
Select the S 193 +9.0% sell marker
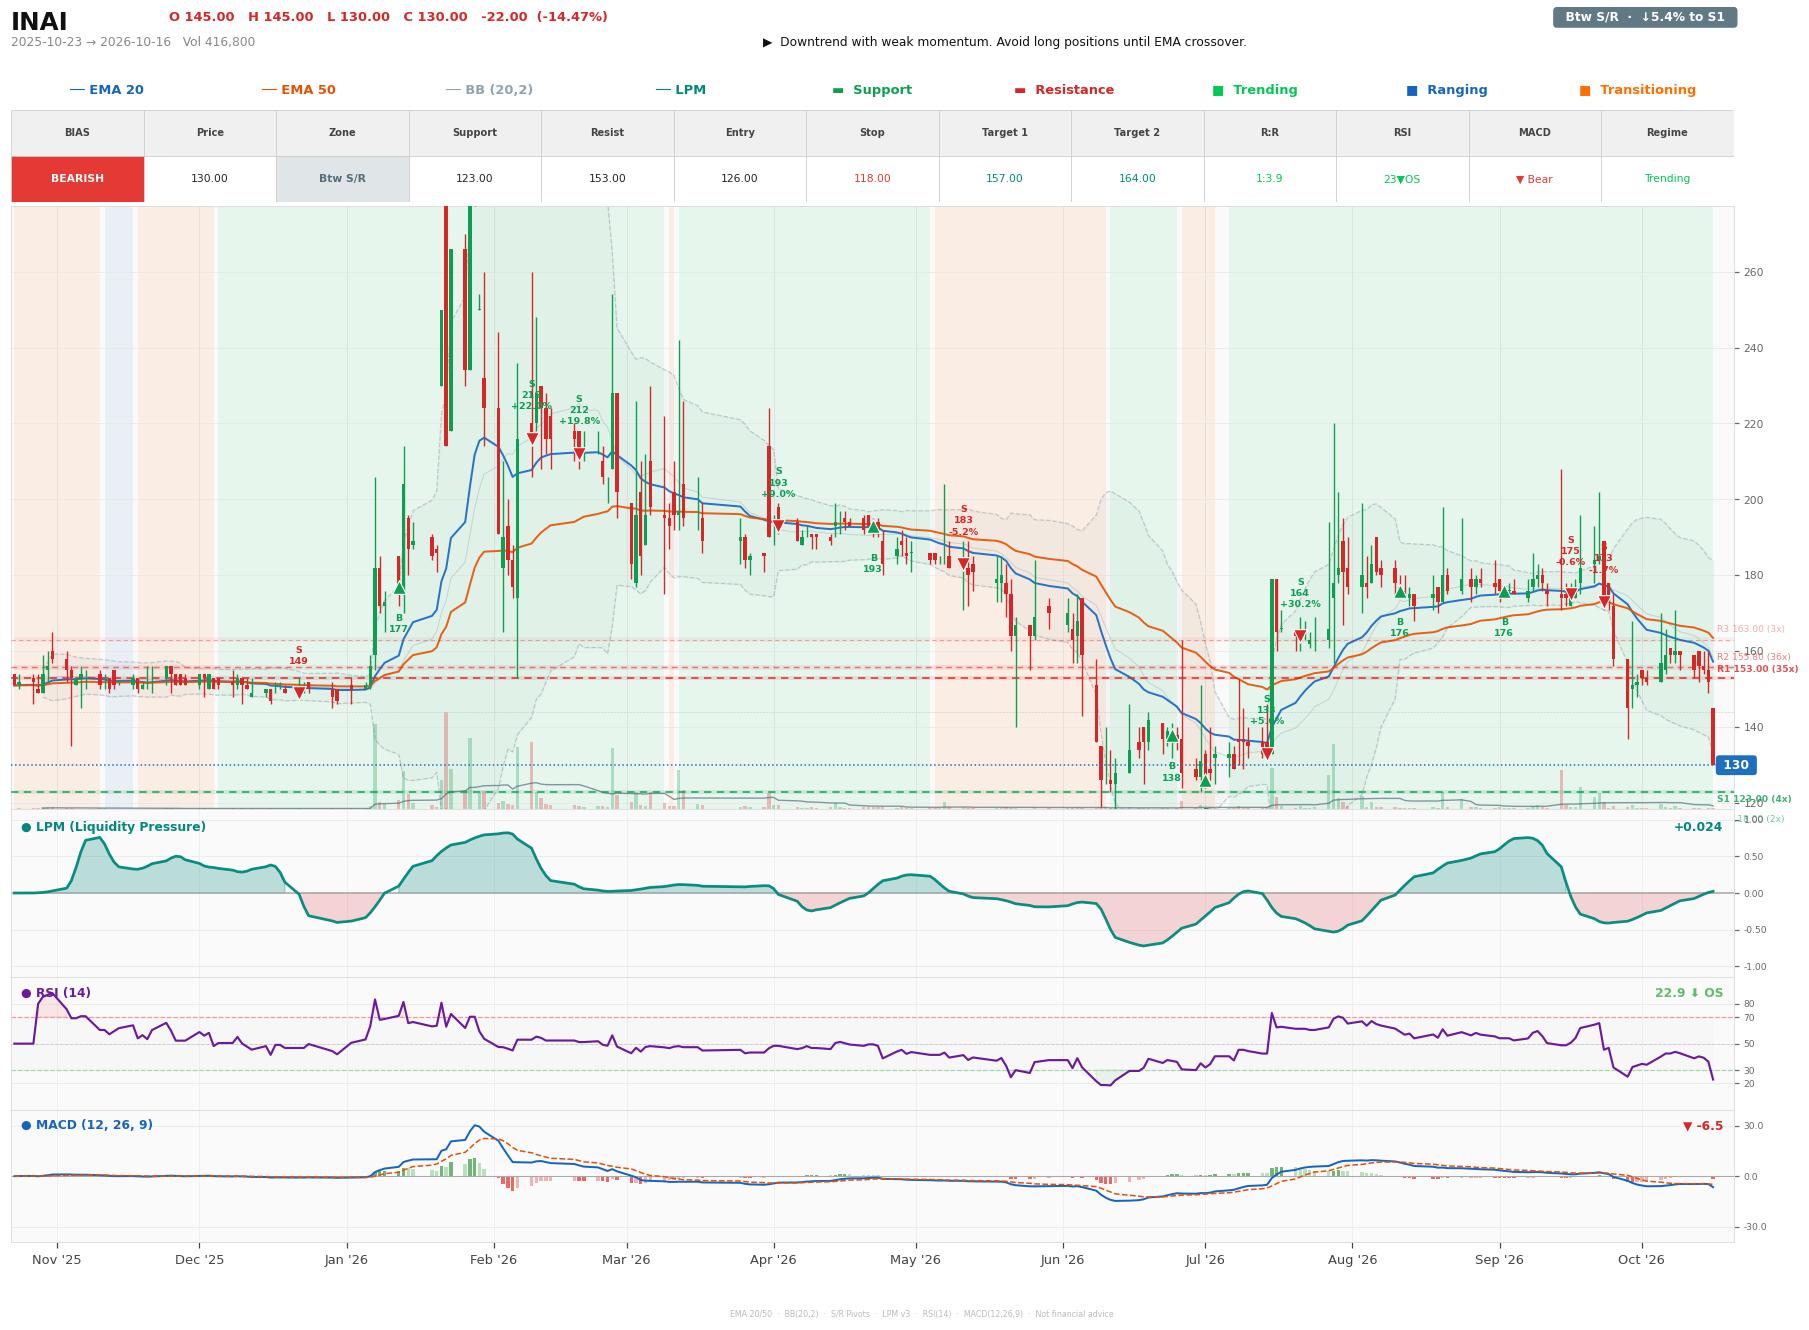779,525
